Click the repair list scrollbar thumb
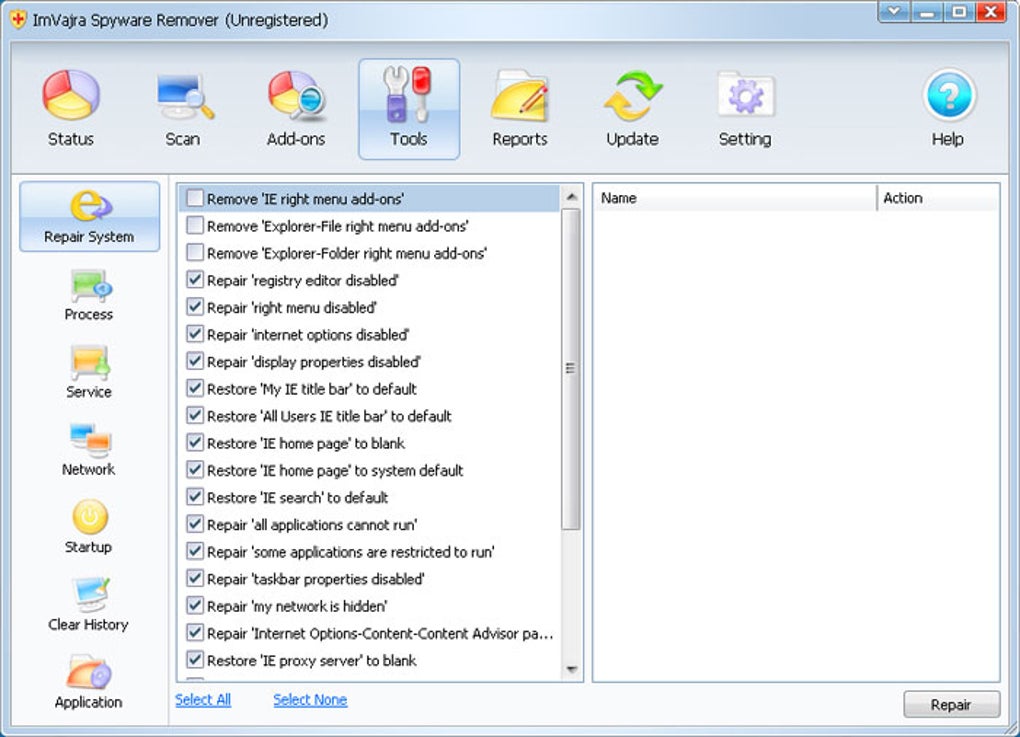The height and width of the screenshot is (737, 1020). point(570,369)
